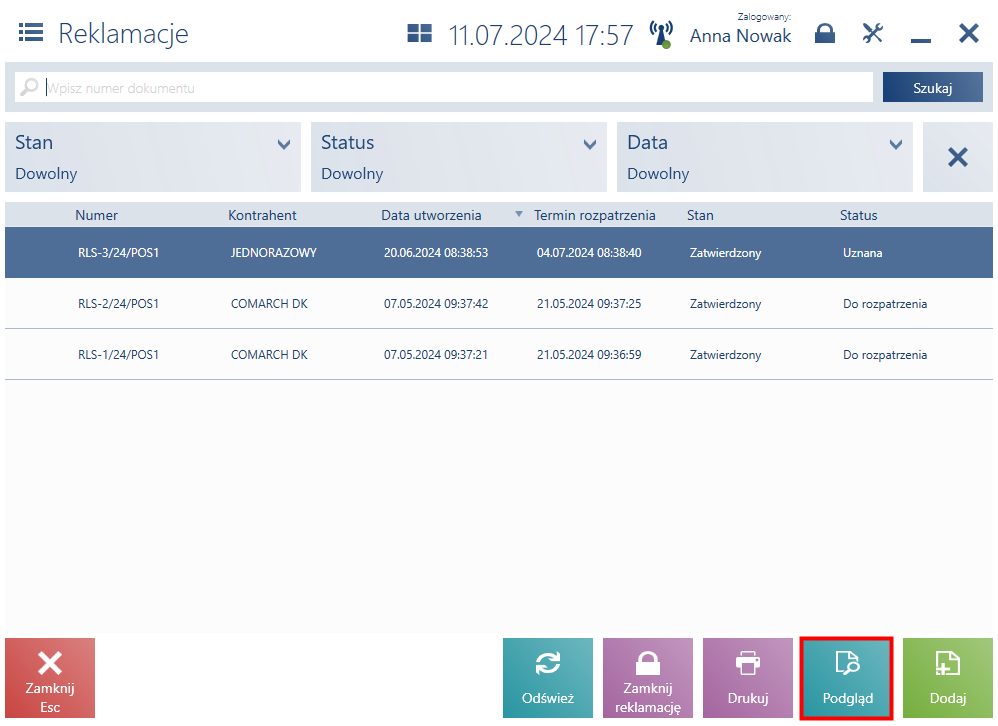Sort by the Stan column header
Image resolution: width=998 pixels, height=726 pixels.
pos(700,215)
